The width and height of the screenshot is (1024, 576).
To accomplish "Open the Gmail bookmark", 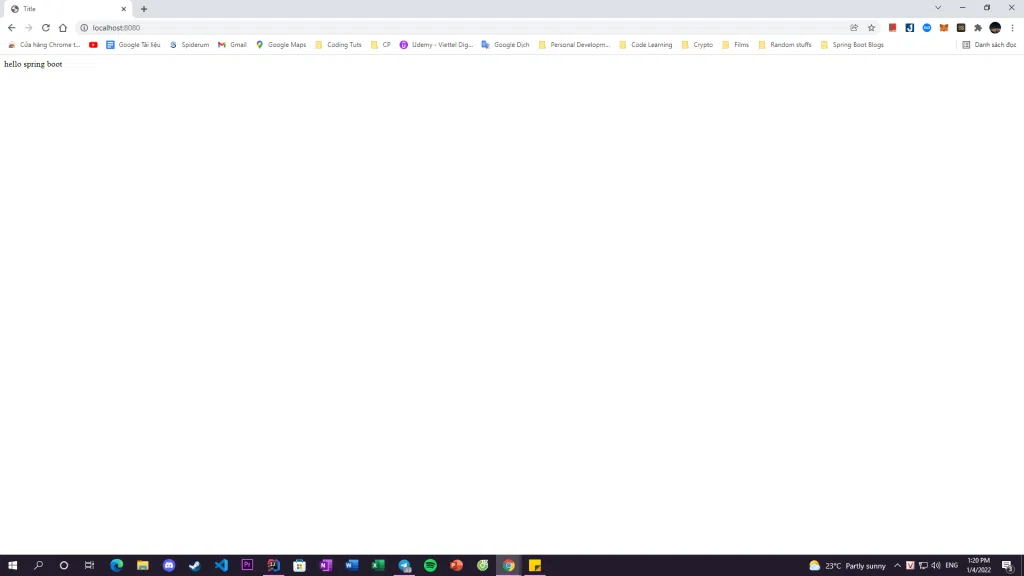I will (x=232, y=44).
